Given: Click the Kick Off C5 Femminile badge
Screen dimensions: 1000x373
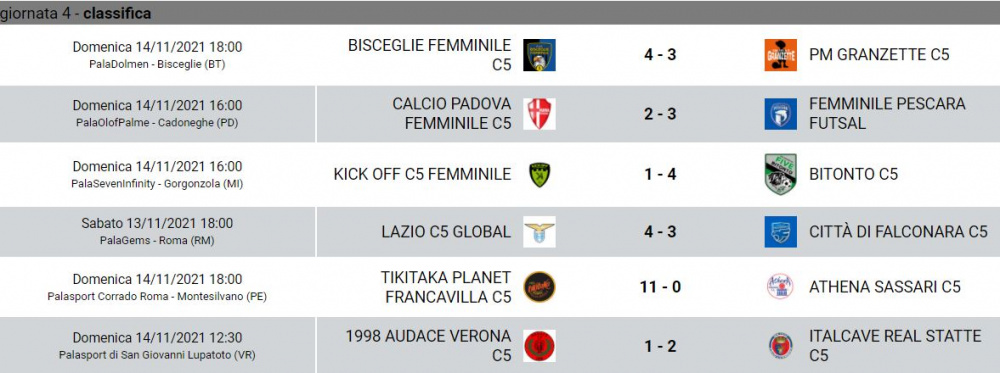Looking at the screenshot, I should tap(540, 174).
